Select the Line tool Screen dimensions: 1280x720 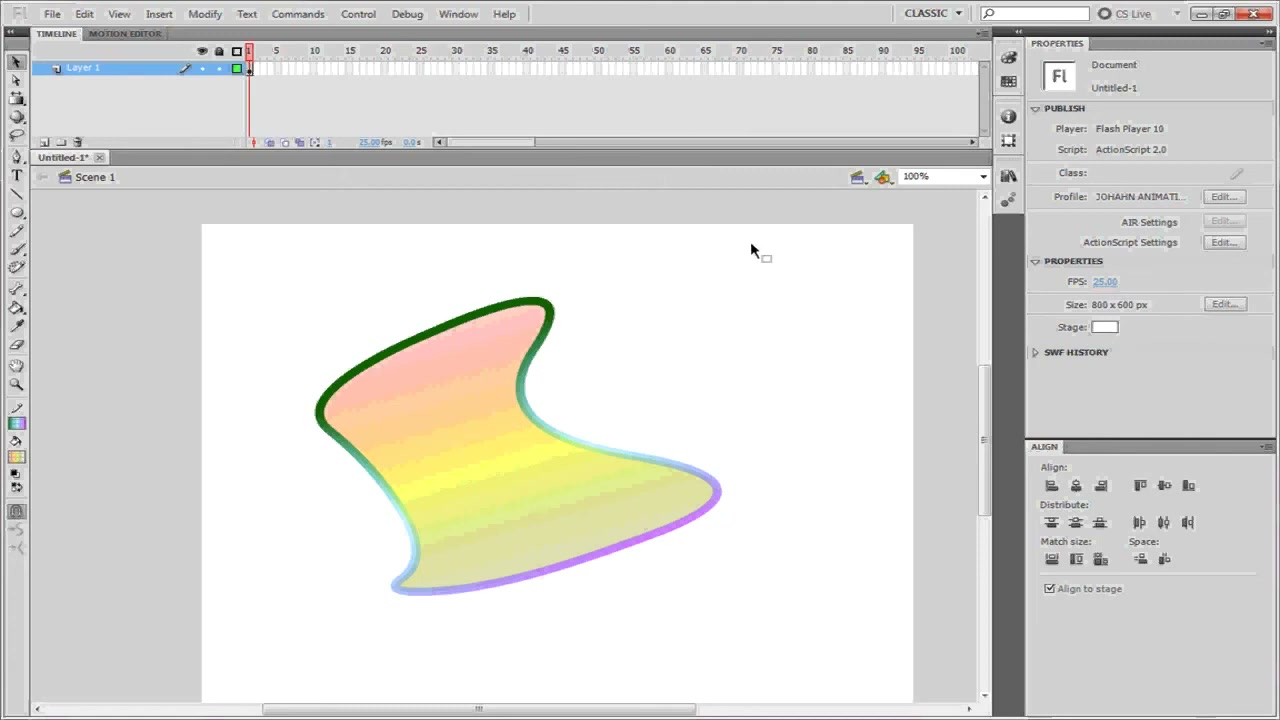[x=16, y=194]
